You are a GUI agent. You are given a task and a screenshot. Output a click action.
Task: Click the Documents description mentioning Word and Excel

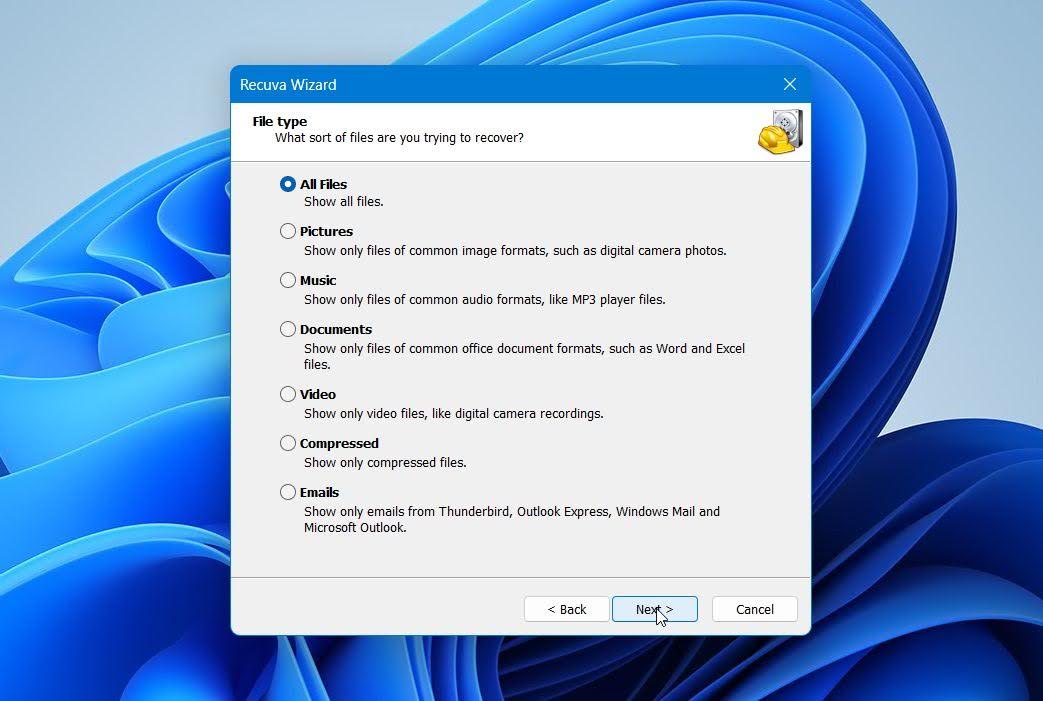click(x=524, y=356)
